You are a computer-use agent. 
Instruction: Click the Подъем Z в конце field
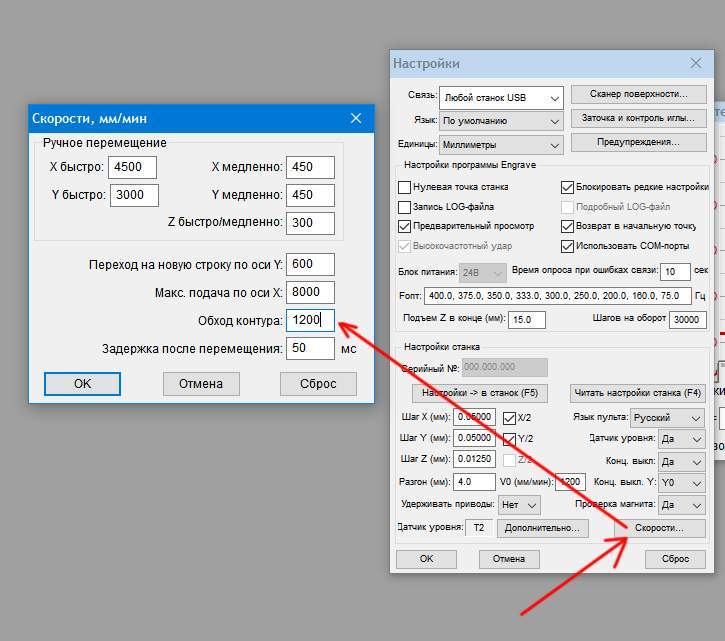tap(534, 320)
